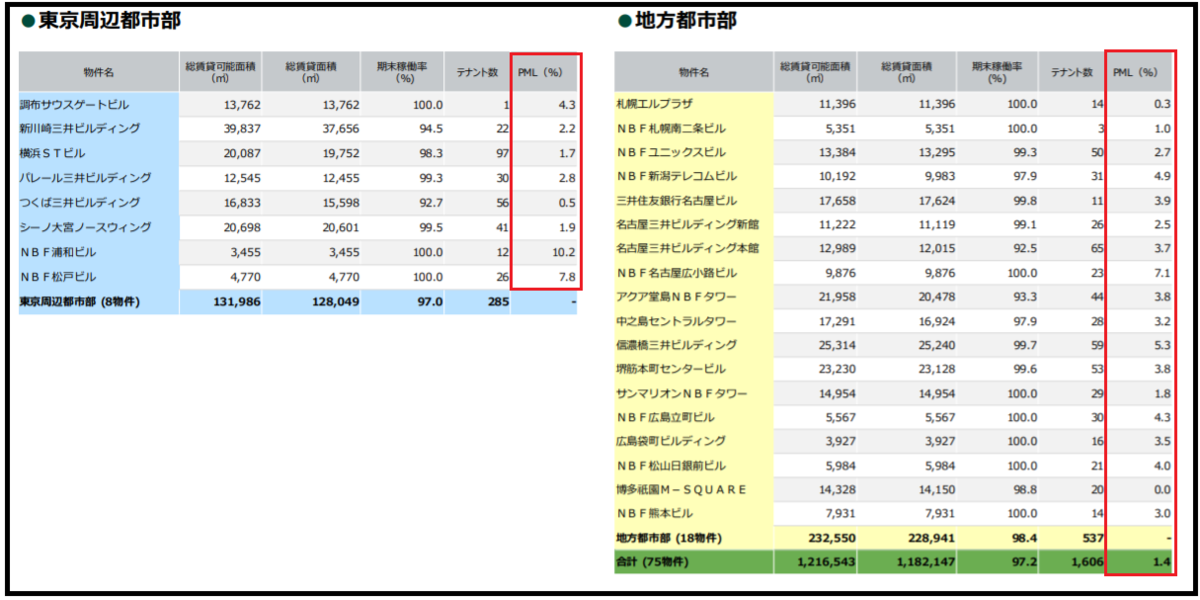Click 'PML (%)' header in the right 地方都市部 table
Screen dimensions: 1200x600
pyautogui.click(x=1135, y=72)
